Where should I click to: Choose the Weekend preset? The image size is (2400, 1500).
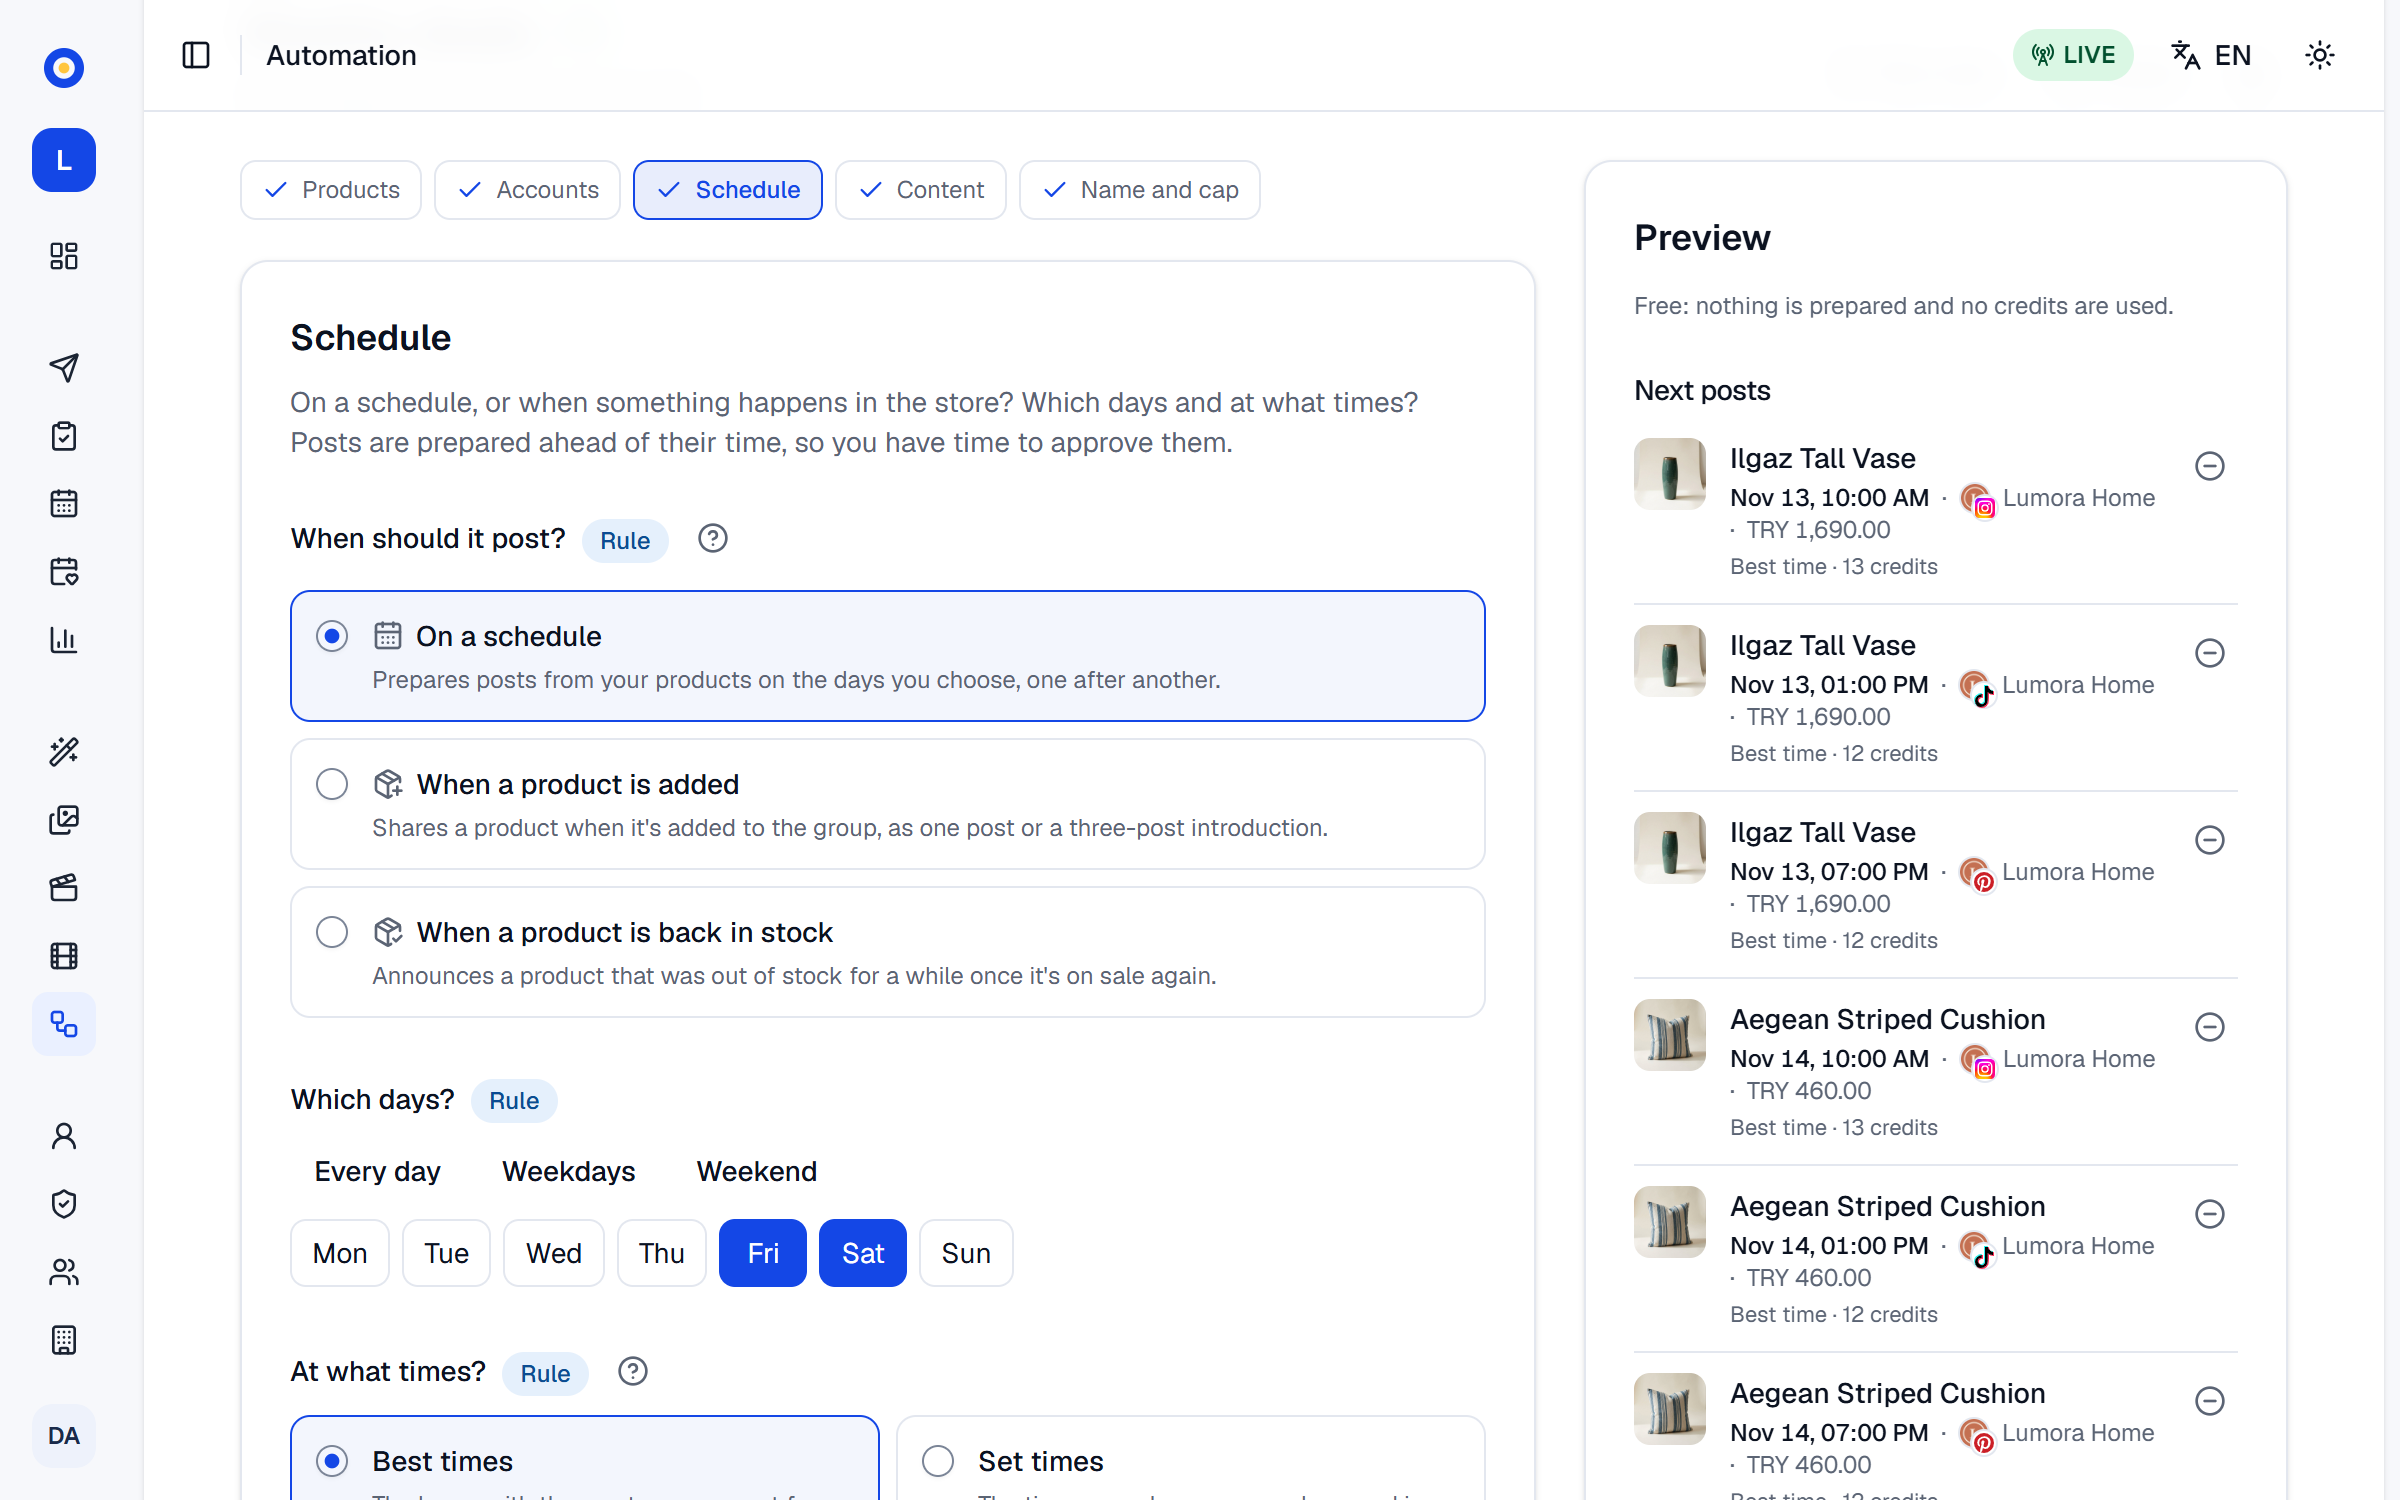[x=757, y=1171]
